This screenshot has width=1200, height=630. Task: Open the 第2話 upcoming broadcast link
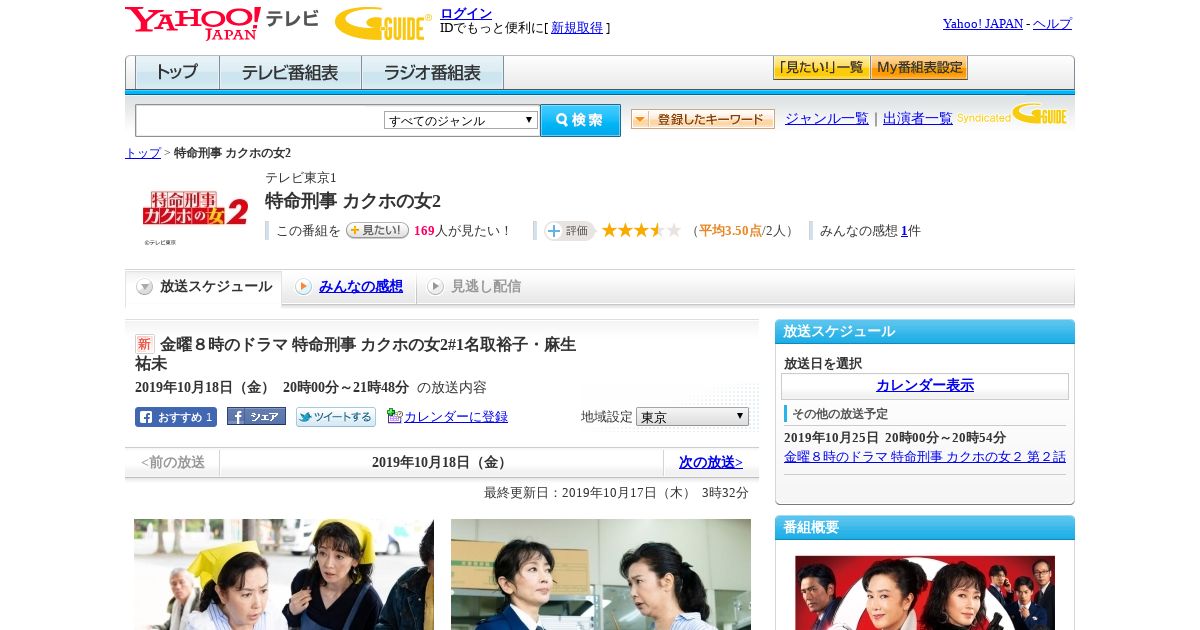pyautogui.click(x=925, y=456)
